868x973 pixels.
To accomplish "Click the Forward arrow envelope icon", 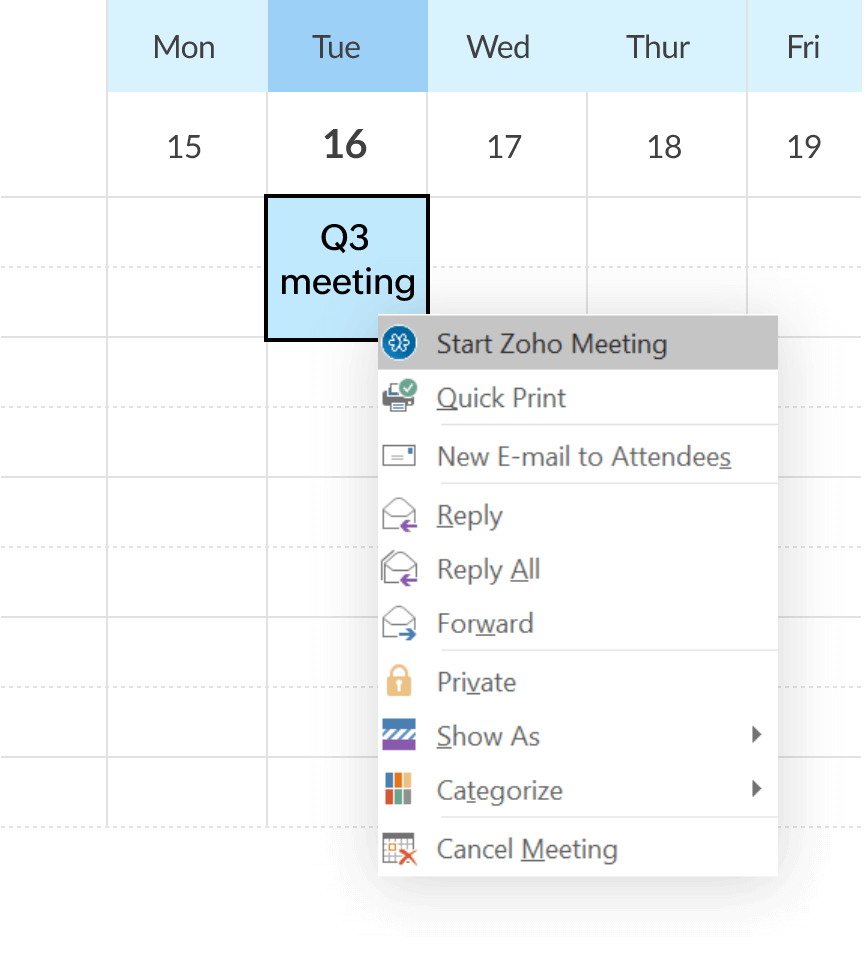I will click(x=400, y=622).
